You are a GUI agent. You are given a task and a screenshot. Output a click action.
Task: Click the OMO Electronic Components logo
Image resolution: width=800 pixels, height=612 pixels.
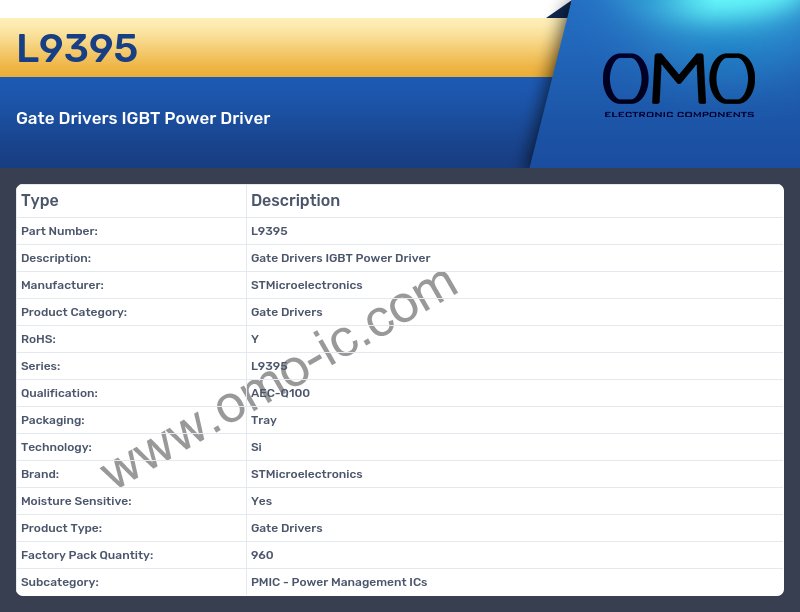[x=678, y=85]
